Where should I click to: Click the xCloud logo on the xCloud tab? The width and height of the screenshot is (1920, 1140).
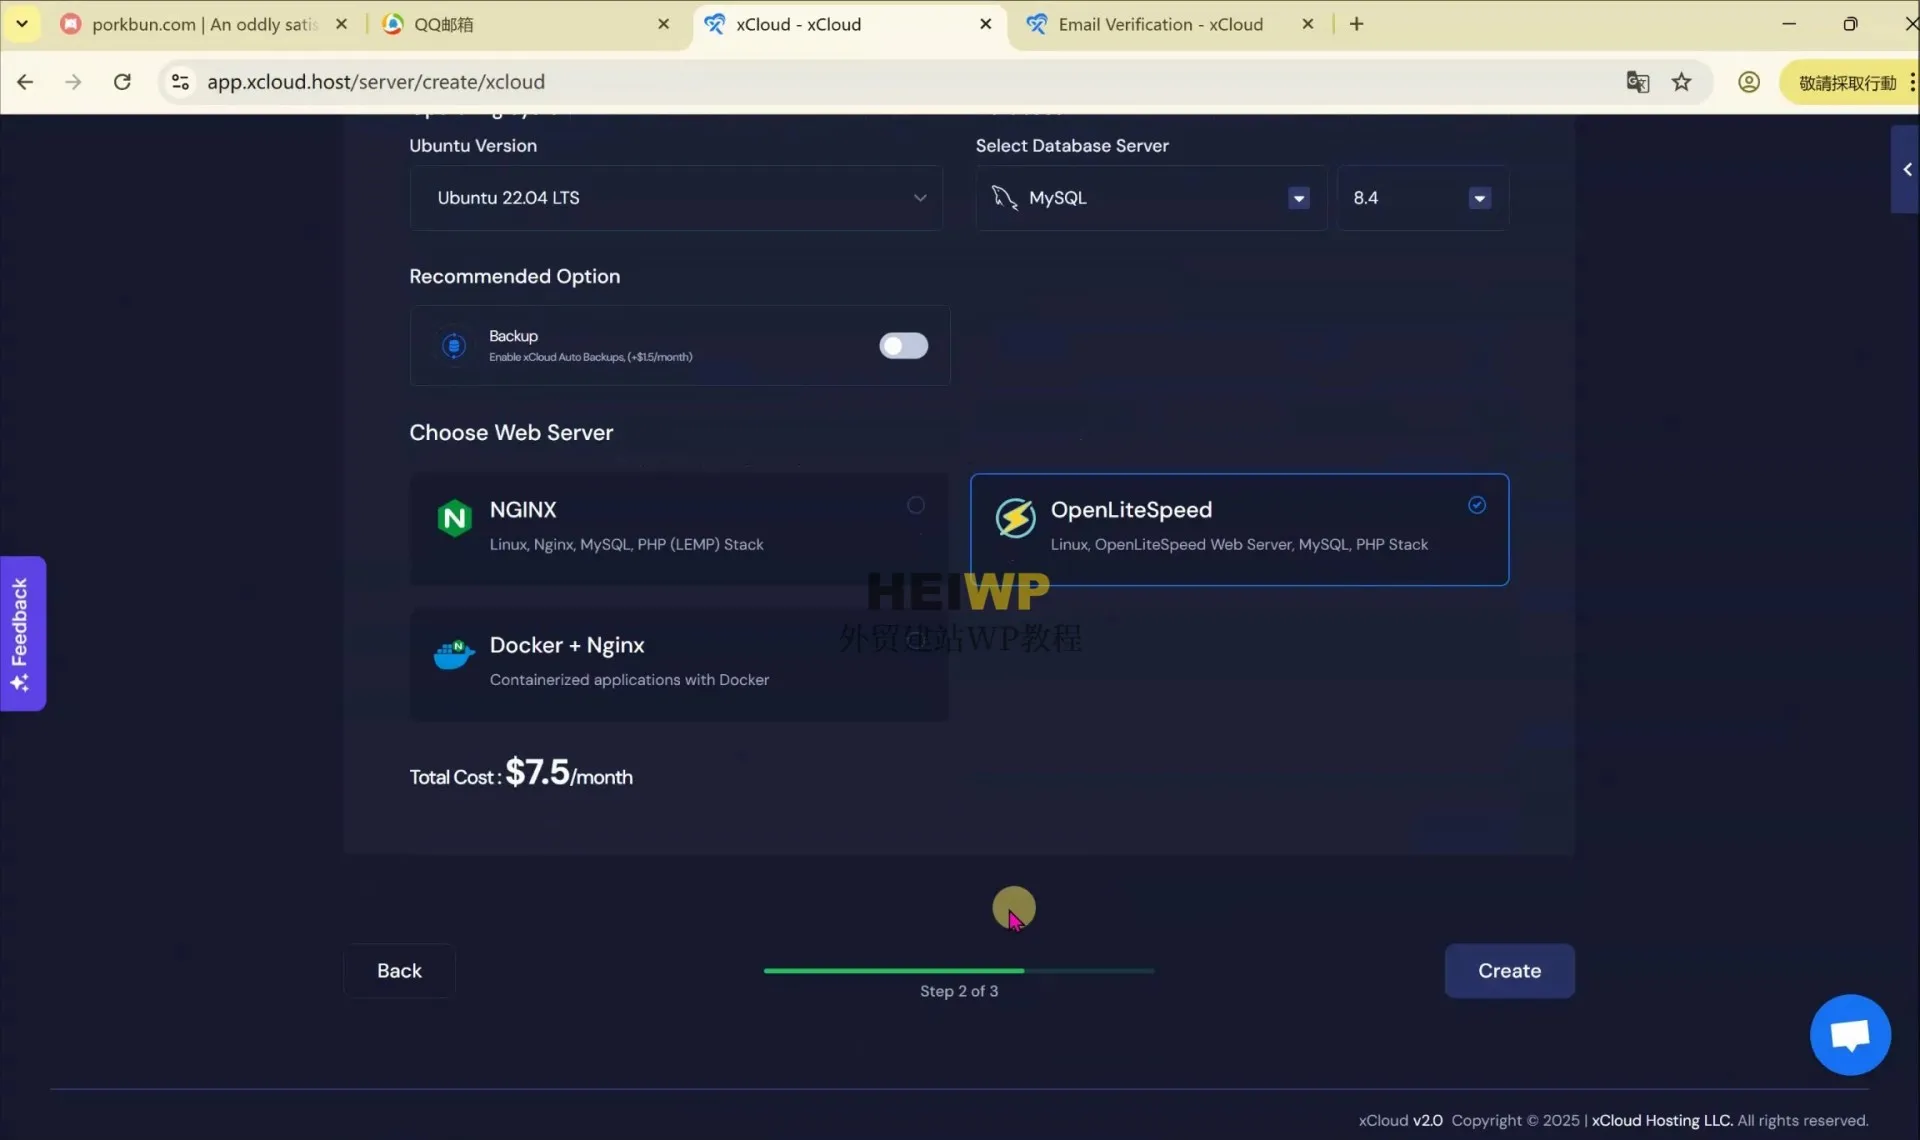click(x=715, y=23)
